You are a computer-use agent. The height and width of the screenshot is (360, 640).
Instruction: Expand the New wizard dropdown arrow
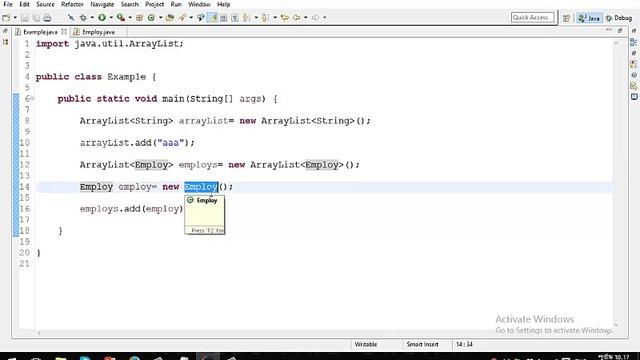pos(15,18)
